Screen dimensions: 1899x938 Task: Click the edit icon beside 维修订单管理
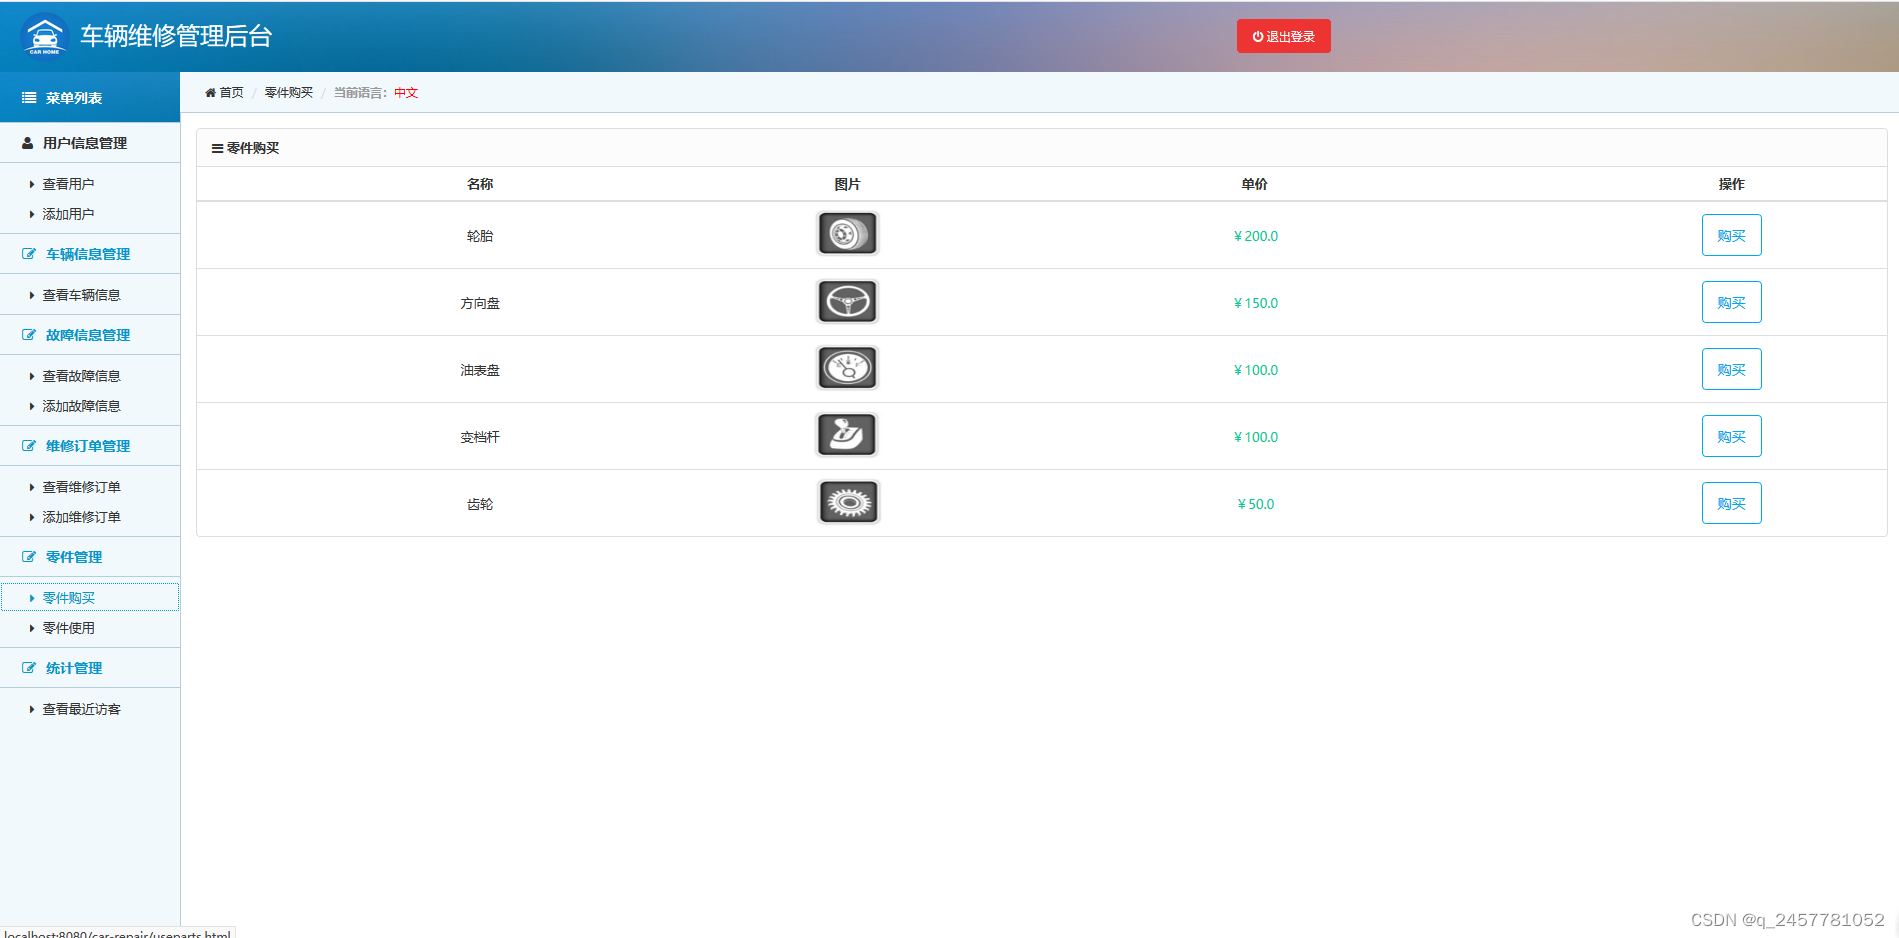pos(29,446)
